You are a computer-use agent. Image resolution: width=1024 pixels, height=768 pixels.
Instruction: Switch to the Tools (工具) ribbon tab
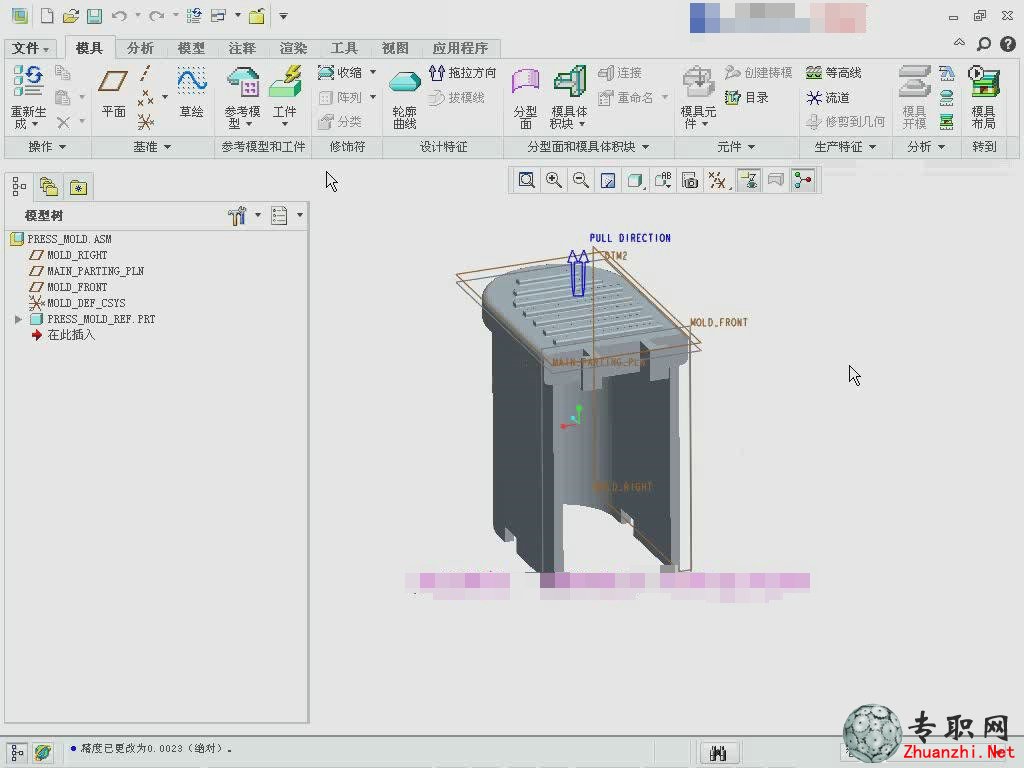coord(344,48)
